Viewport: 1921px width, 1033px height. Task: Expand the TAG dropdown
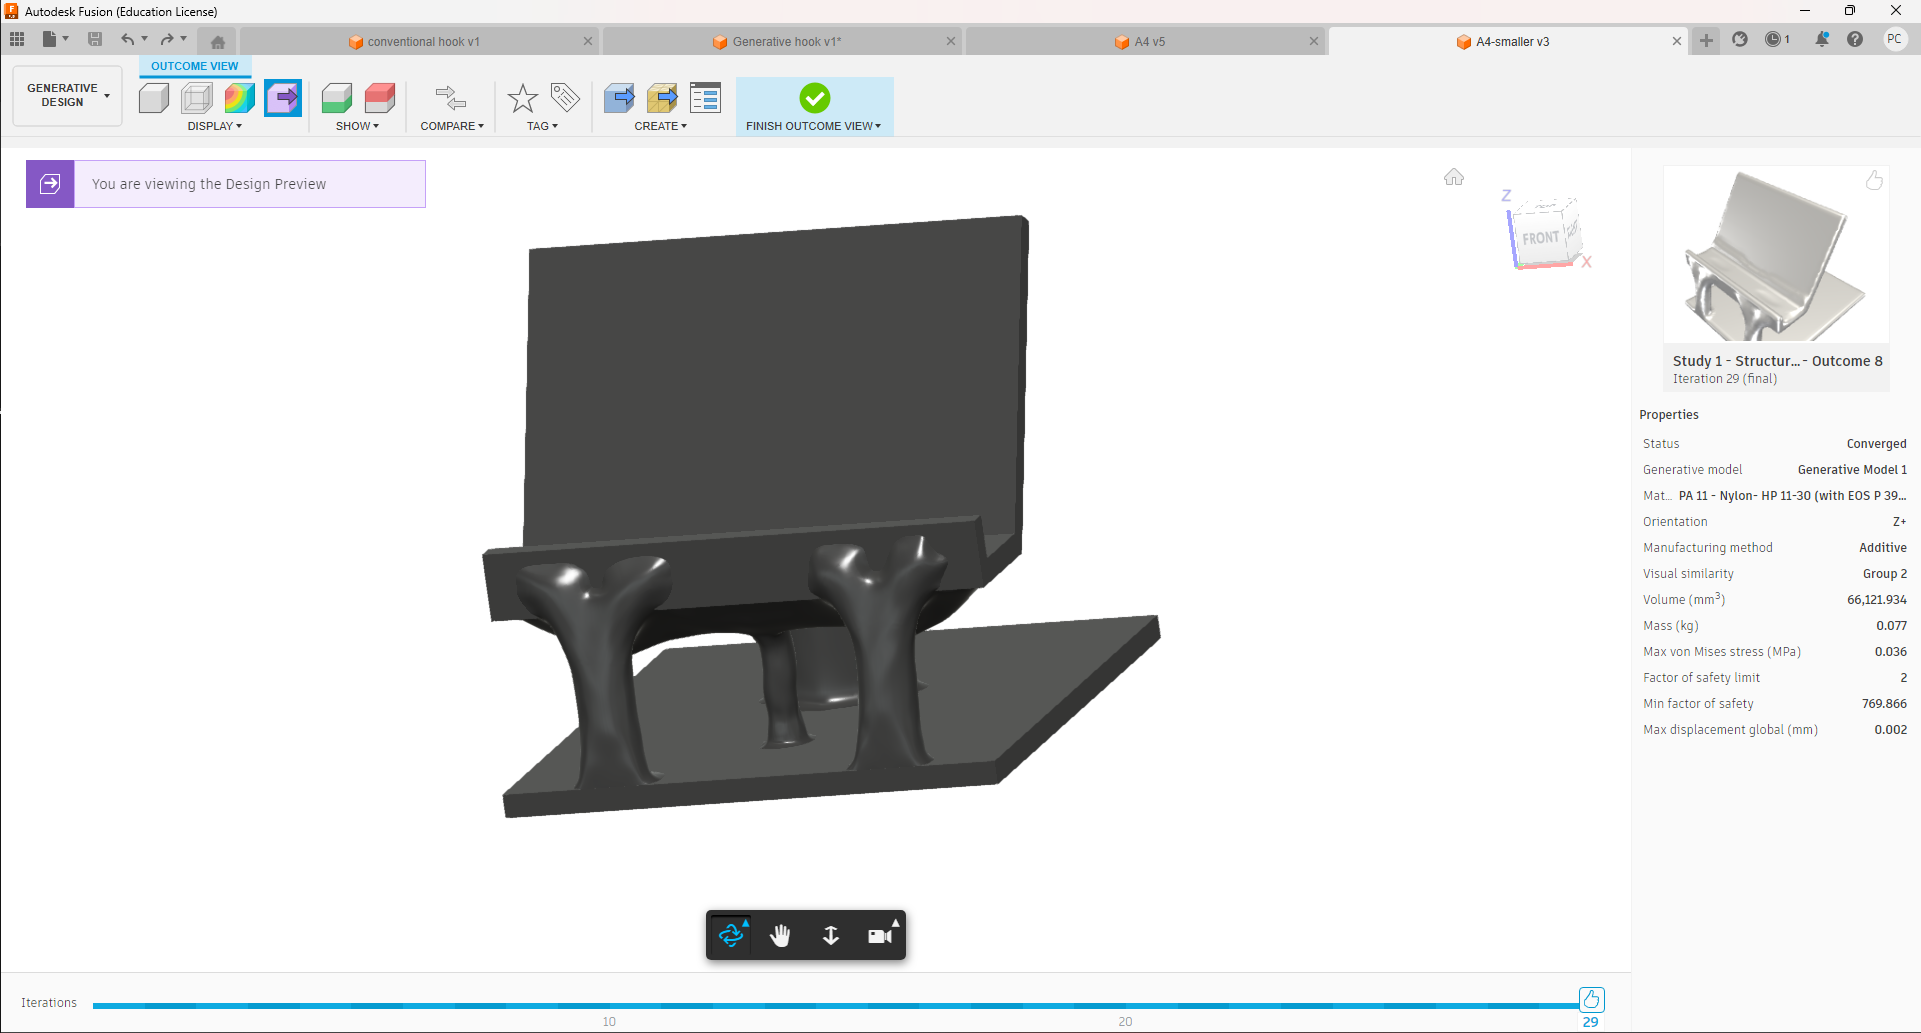542,126
